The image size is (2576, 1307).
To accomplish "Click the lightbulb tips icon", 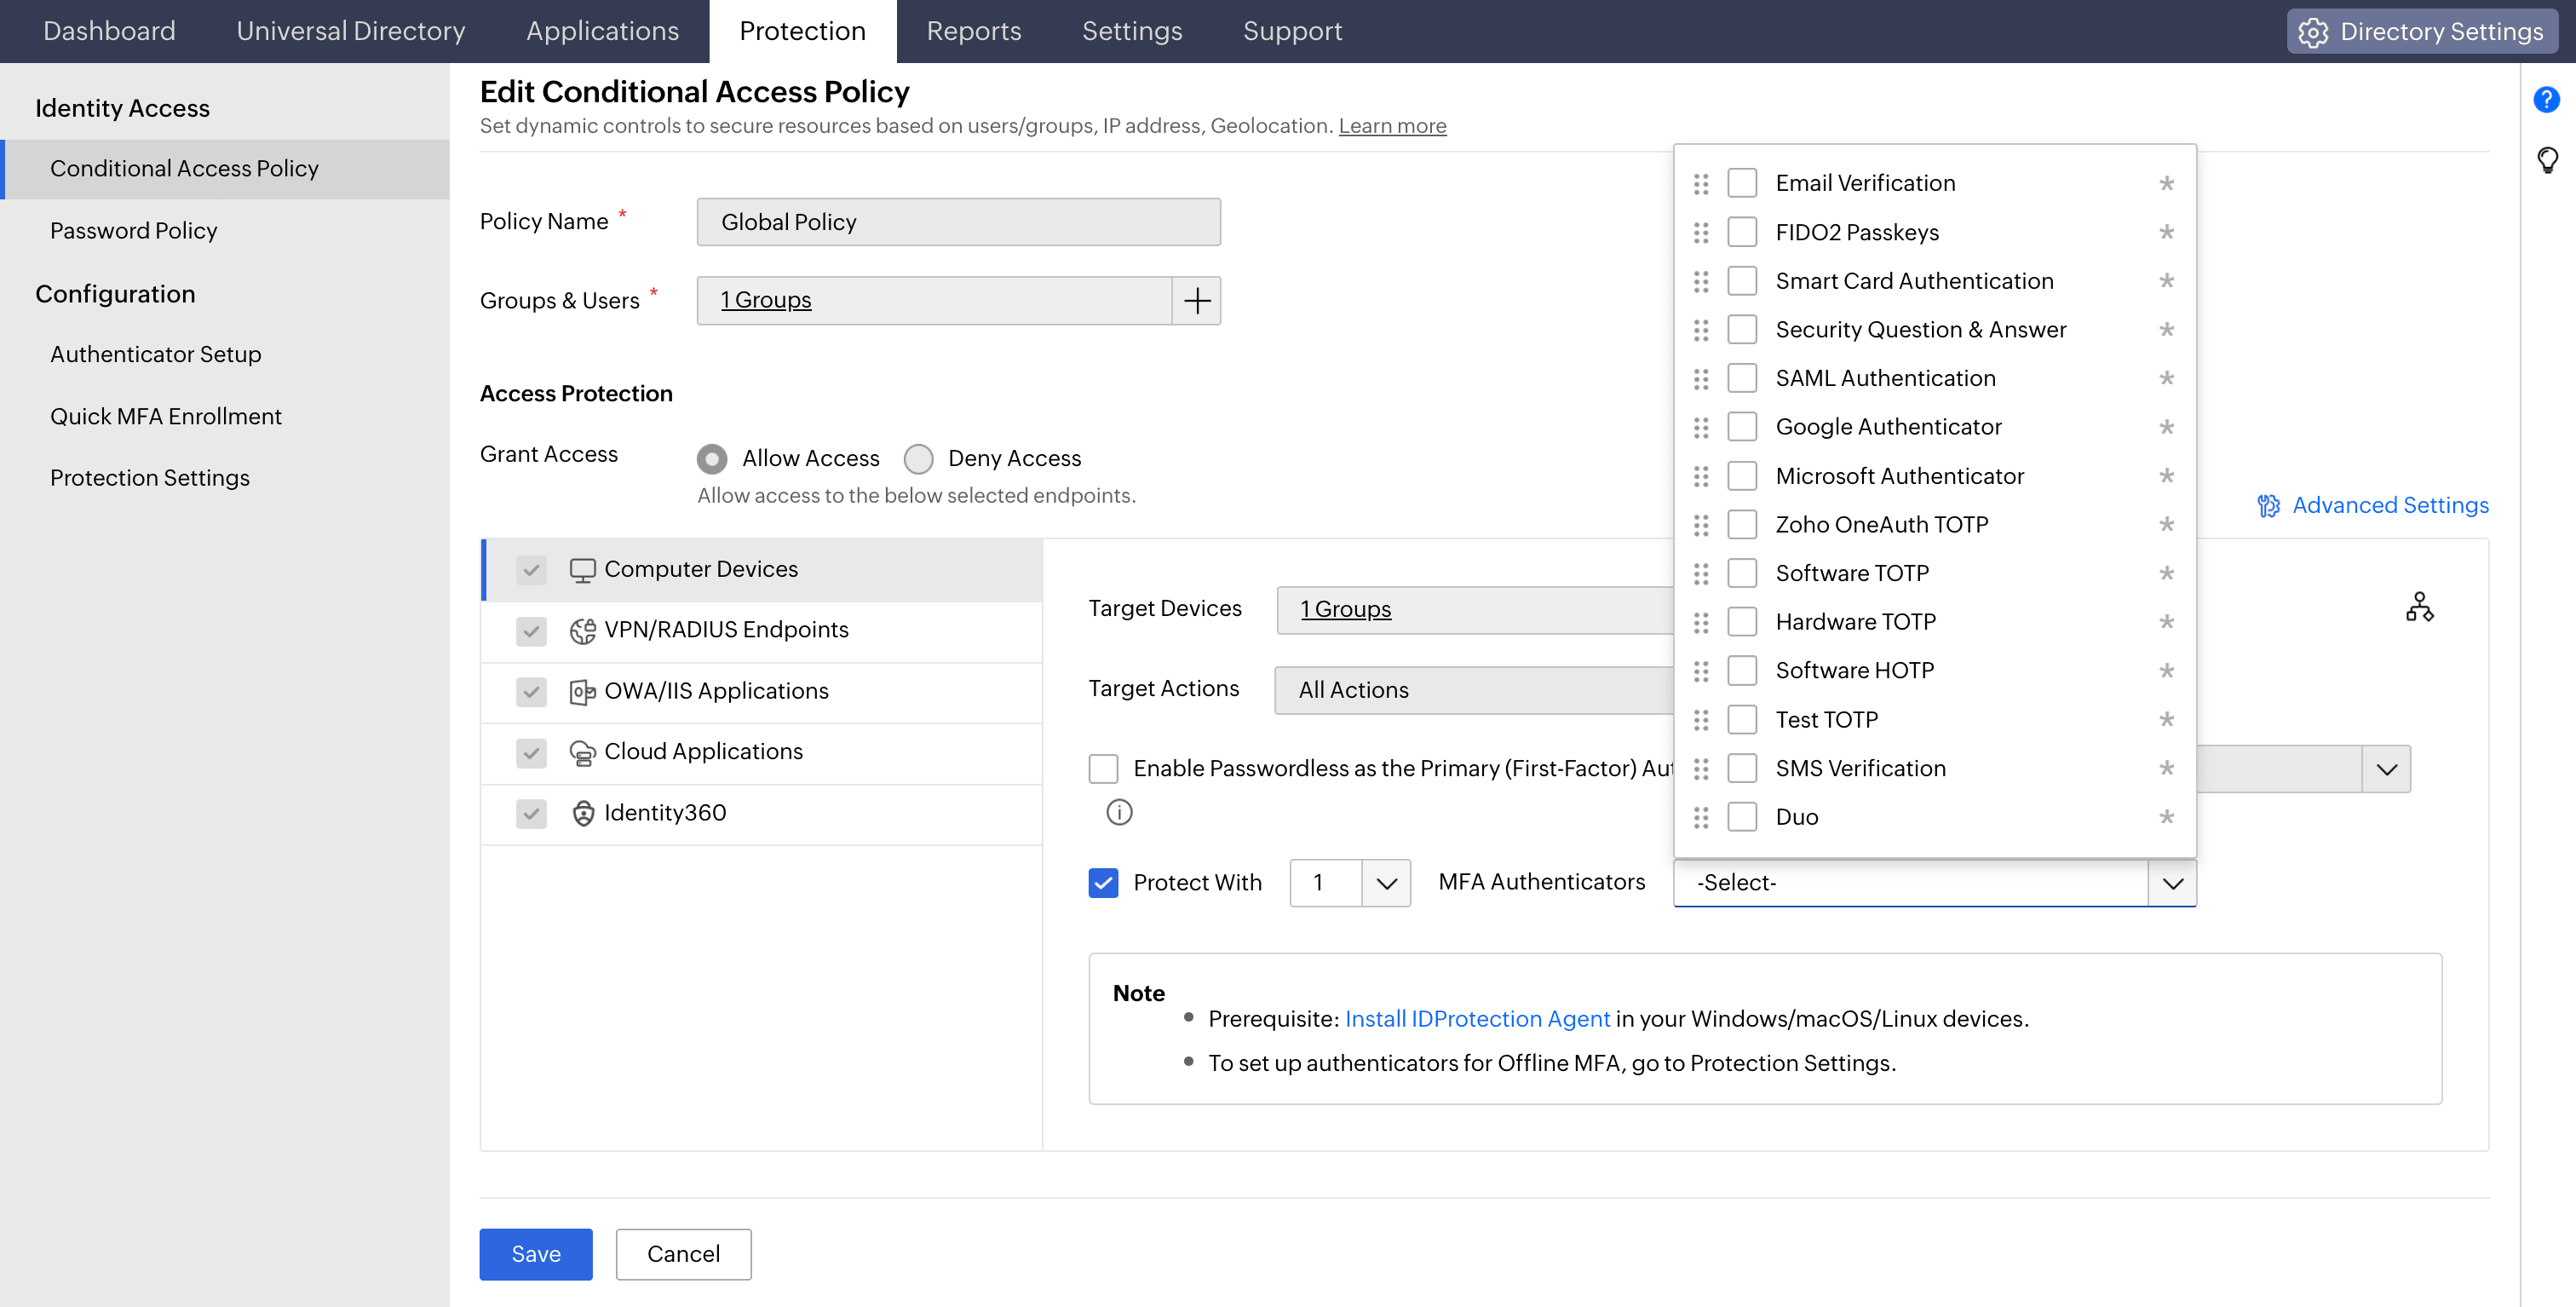I will tap(2547, 160).
